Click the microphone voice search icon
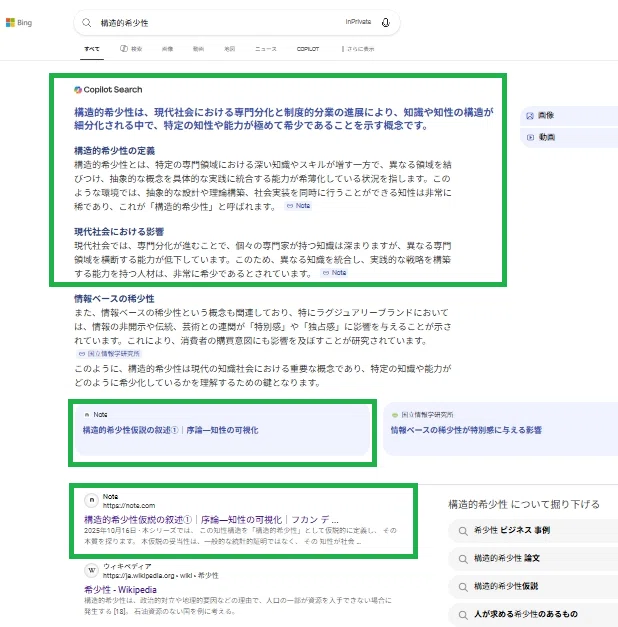The width and height of the screenshot is (618, 627). point(386,22)
